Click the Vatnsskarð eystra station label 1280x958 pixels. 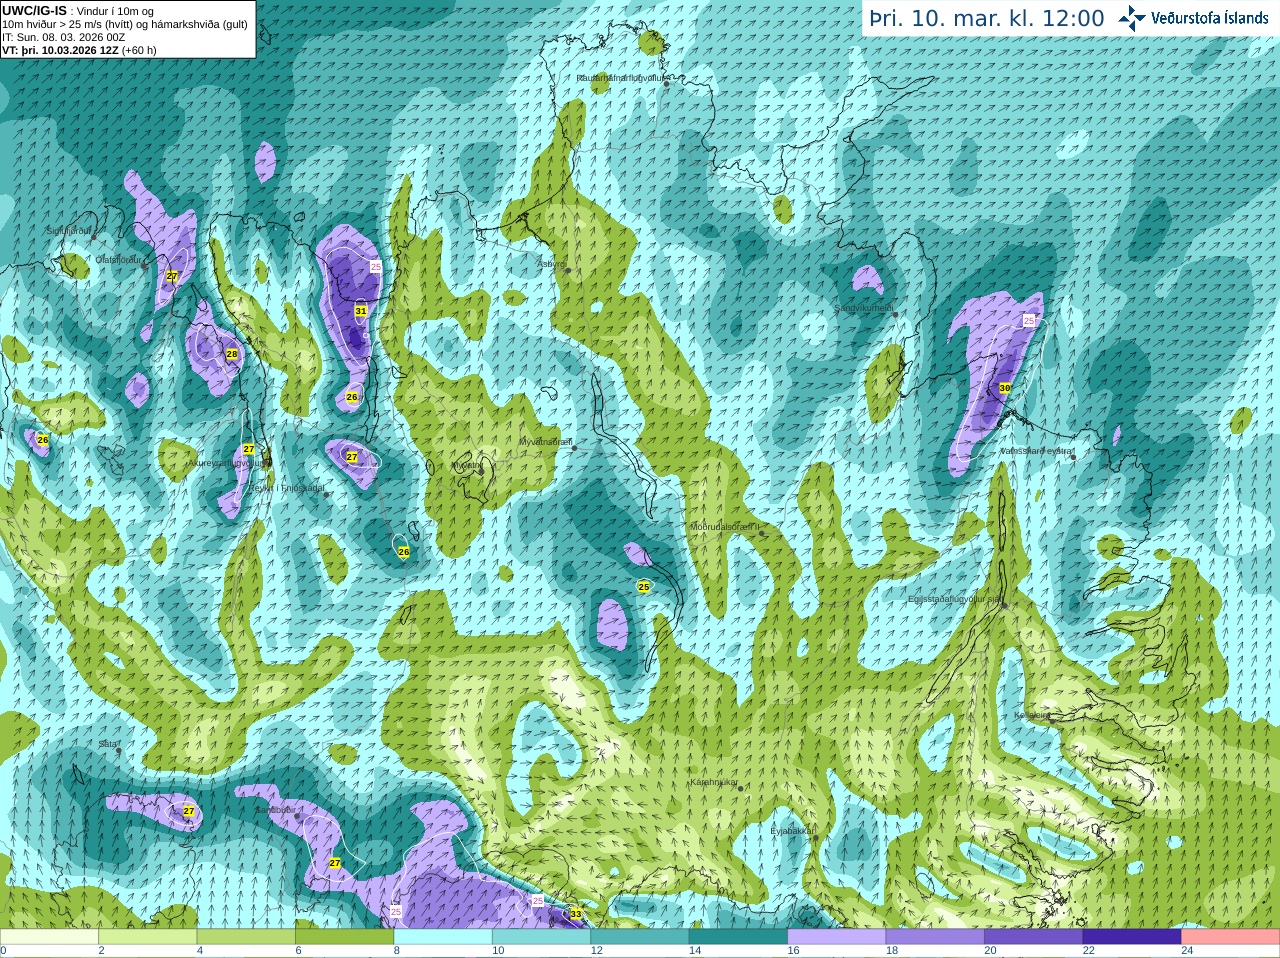coord(1036,451)
